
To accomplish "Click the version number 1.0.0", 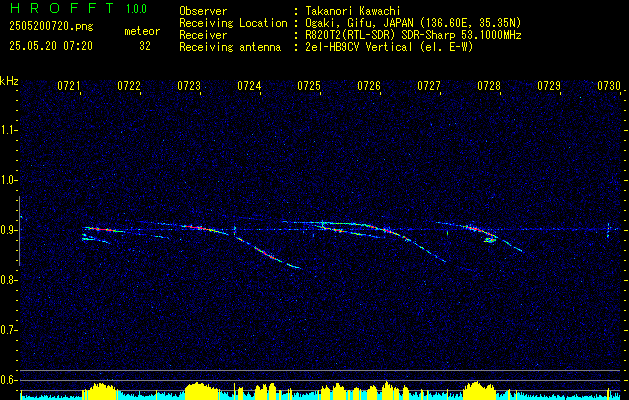I will pos(136,8).
